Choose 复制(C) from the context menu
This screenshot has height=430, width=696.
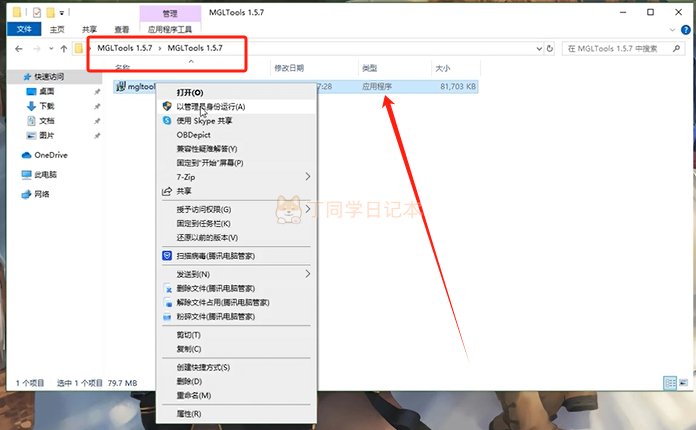(237, 349)
